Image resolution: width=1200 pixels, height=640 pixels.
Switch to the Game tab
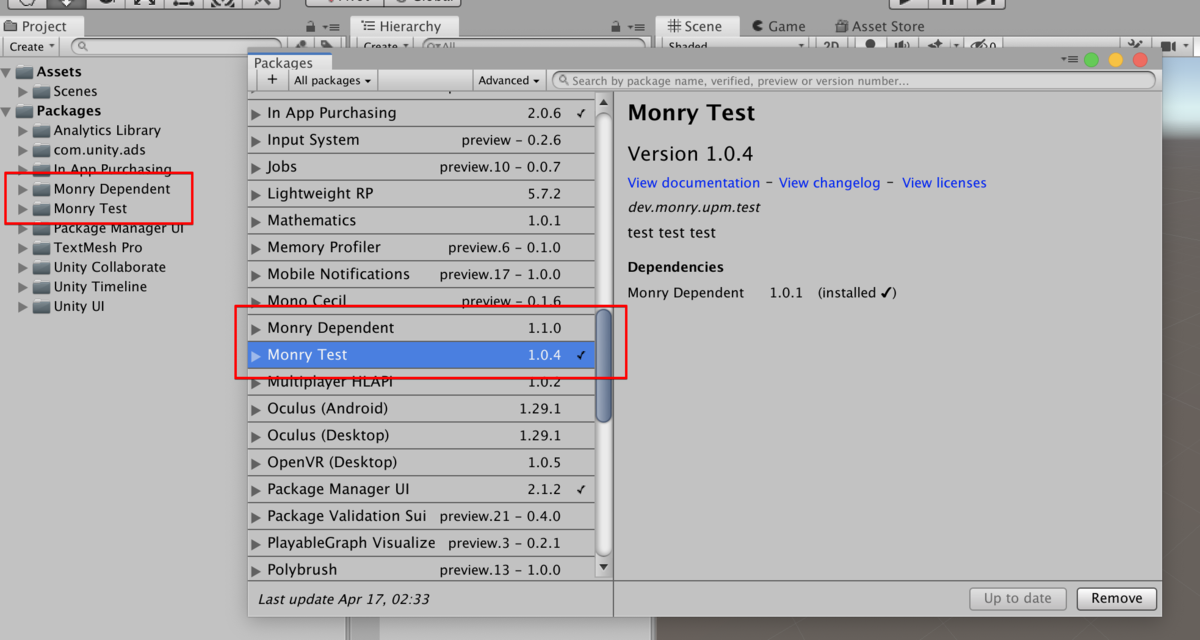[x=779, y=26]
